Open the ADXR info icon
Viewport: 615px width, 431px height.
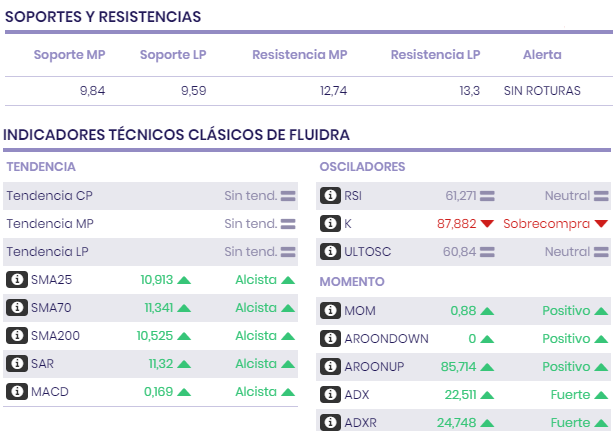(x=329, y=423)
